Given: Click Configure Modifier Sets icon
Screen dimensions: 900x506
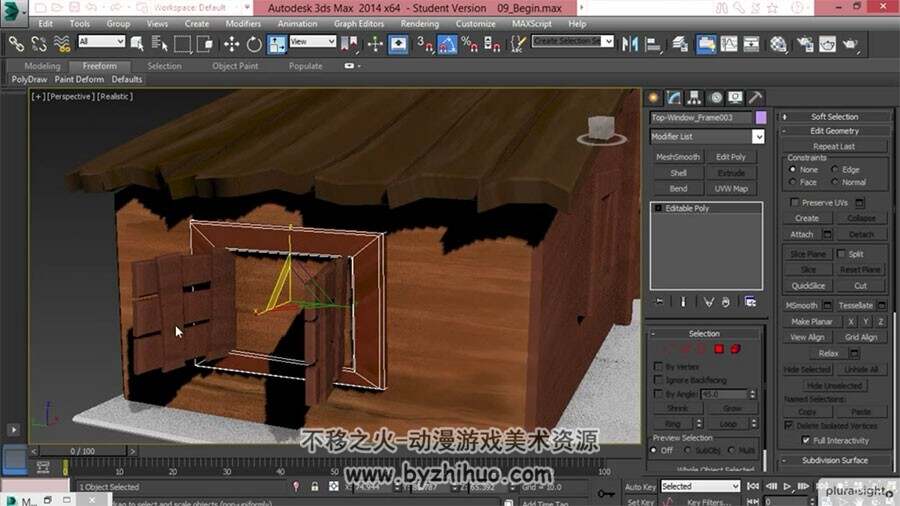Looking at the screenshot, I should [x=750, y=302].
